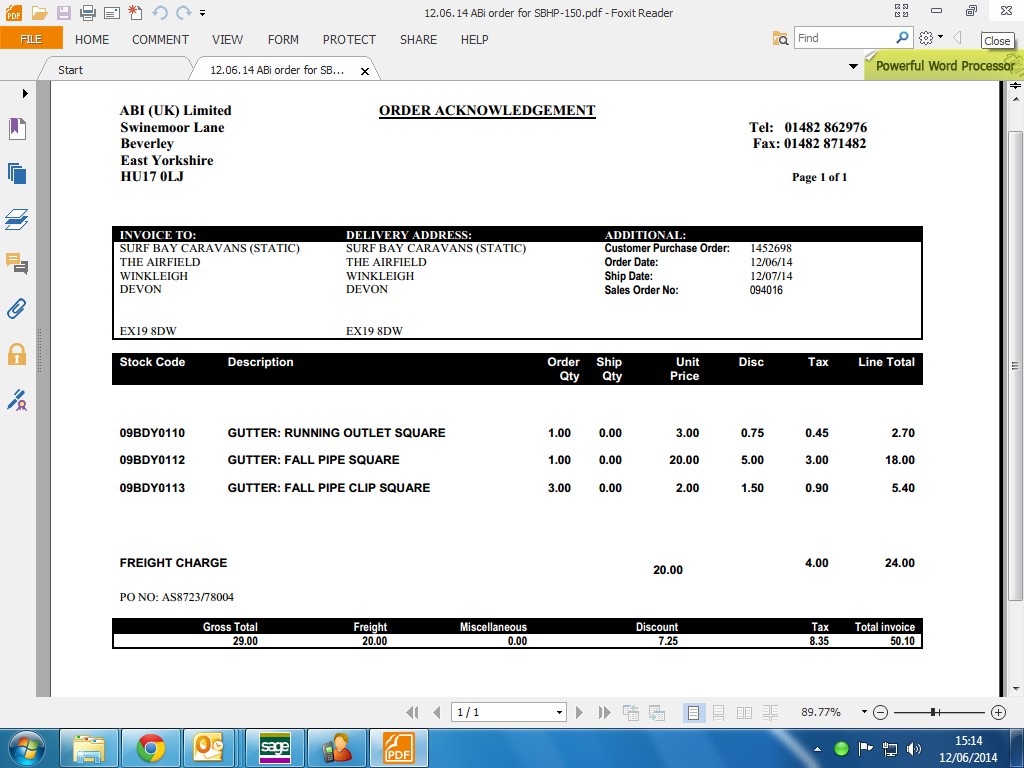This screenshot has height=768, width=1024.
Task: Open the page number dropdown
Action: coord(559,713)
